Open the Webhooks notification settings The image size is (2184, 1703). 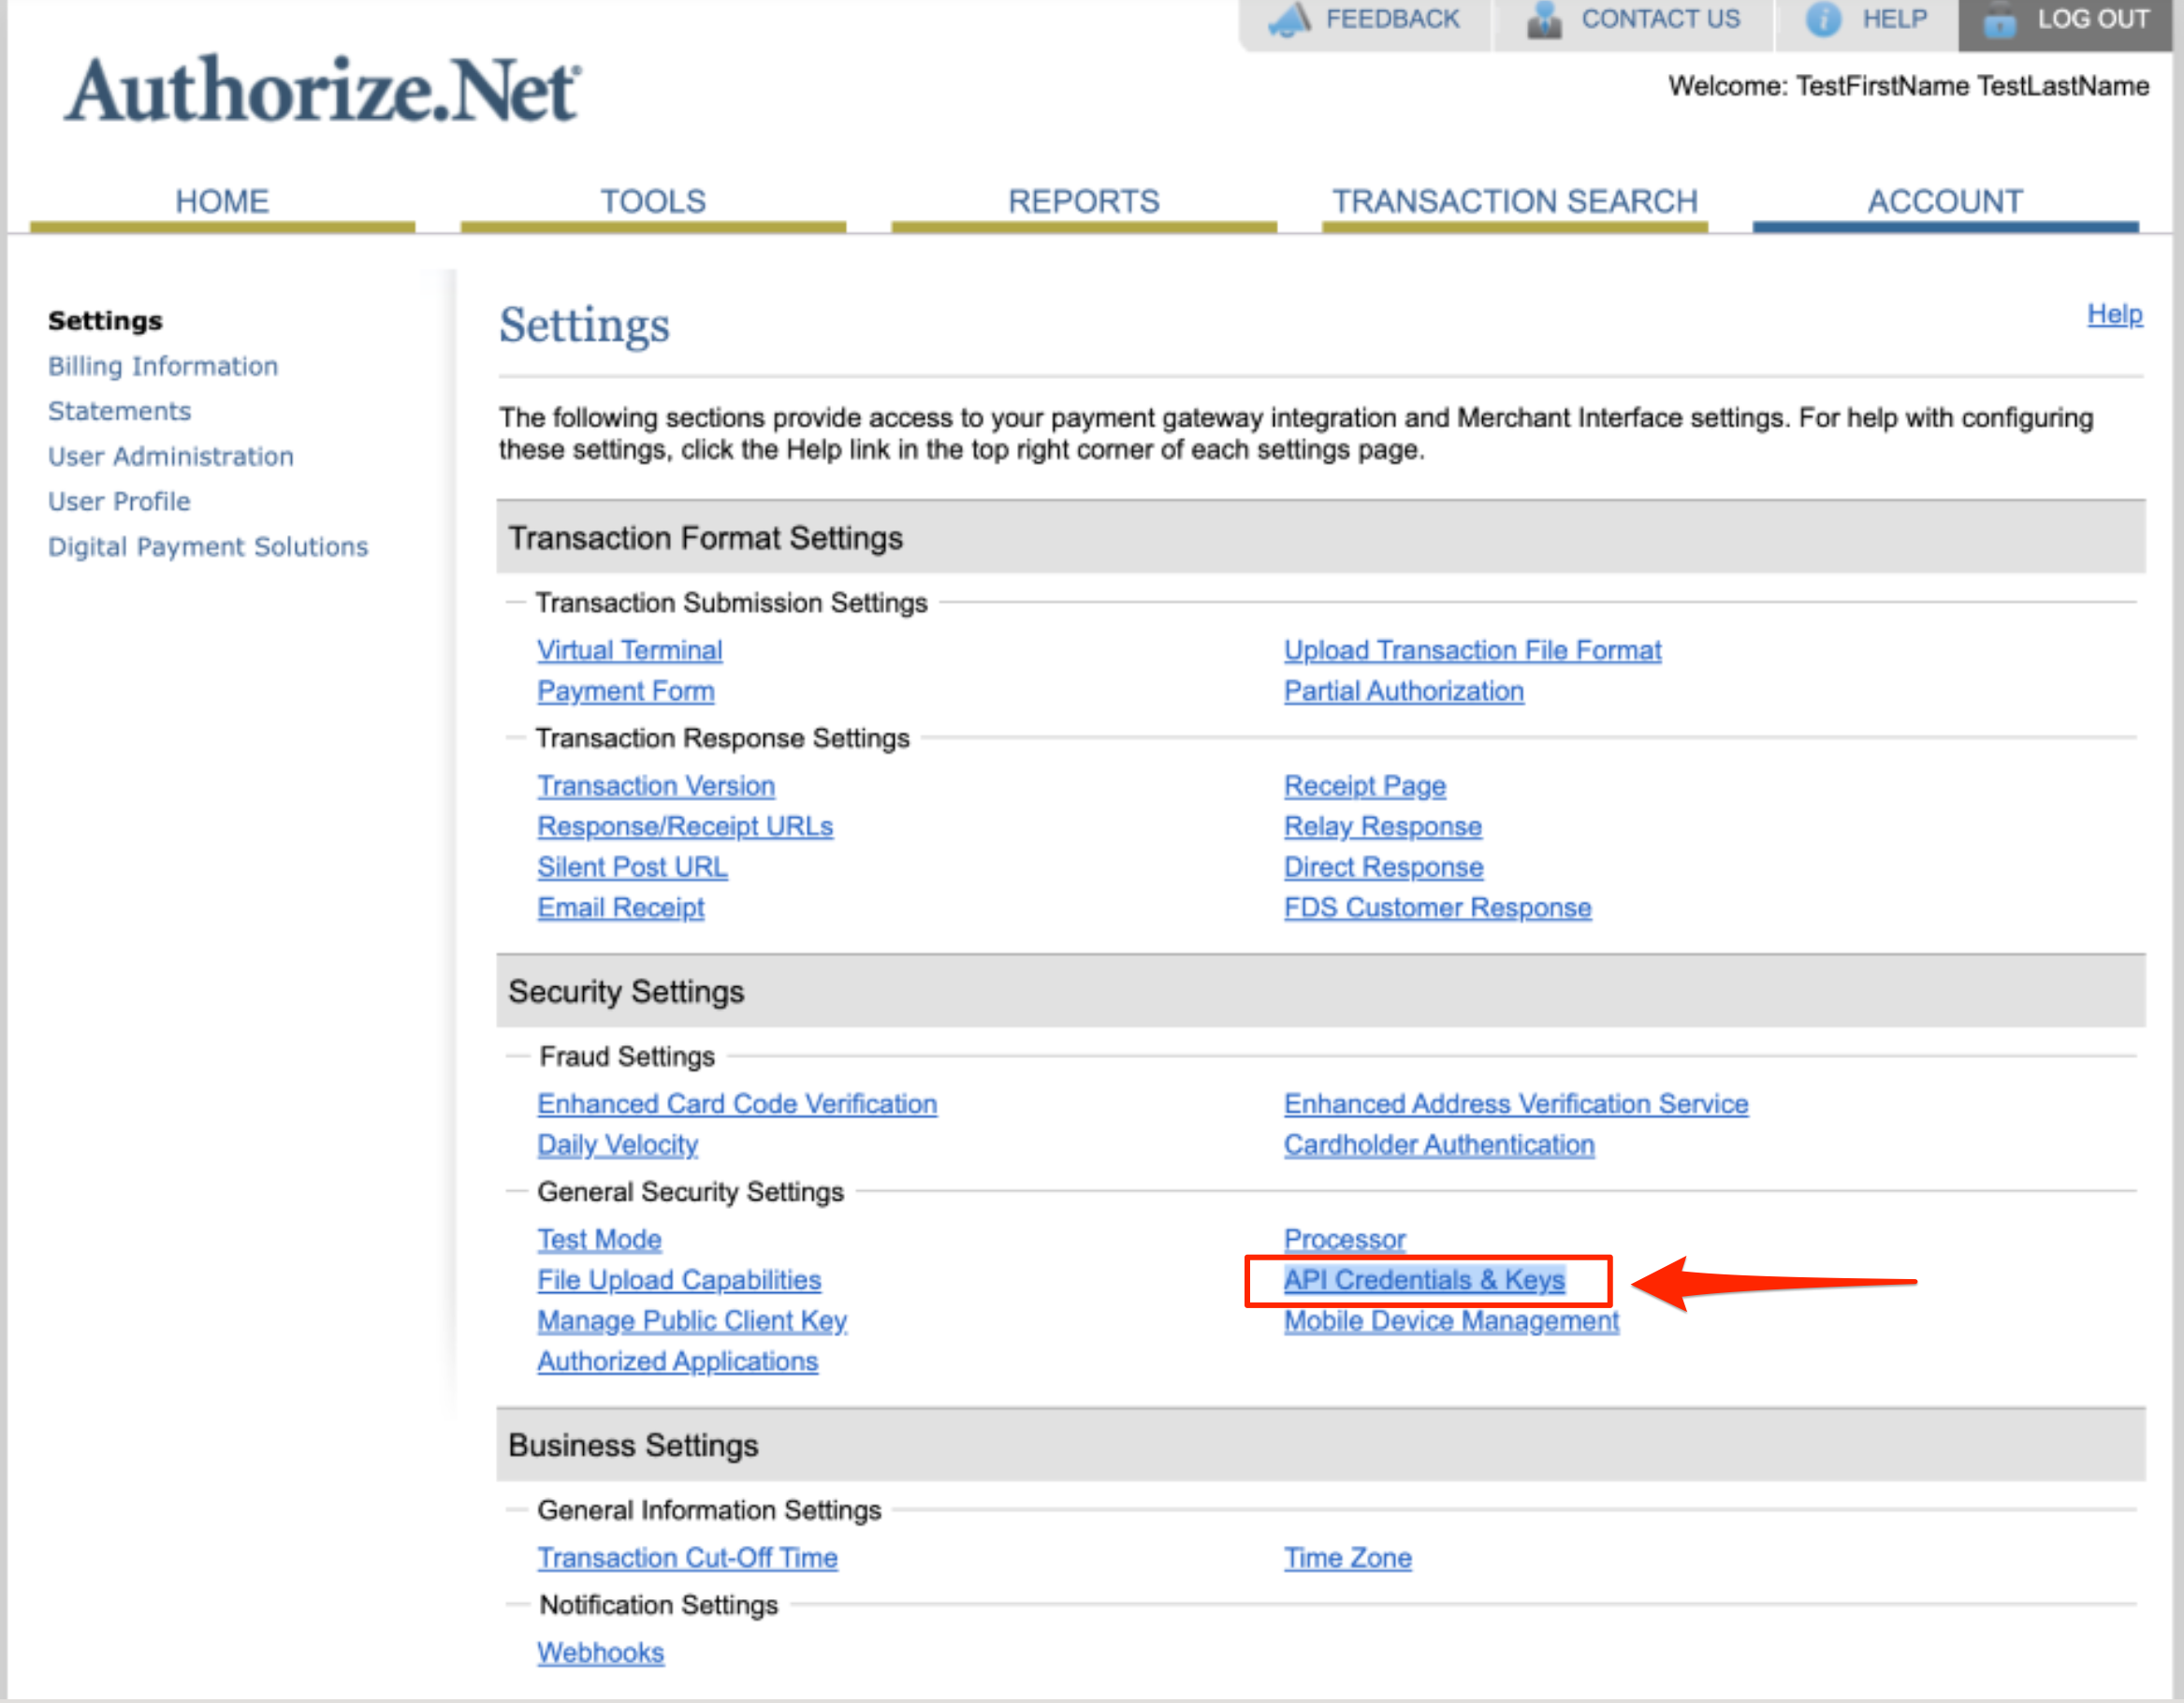point(600,1652)
